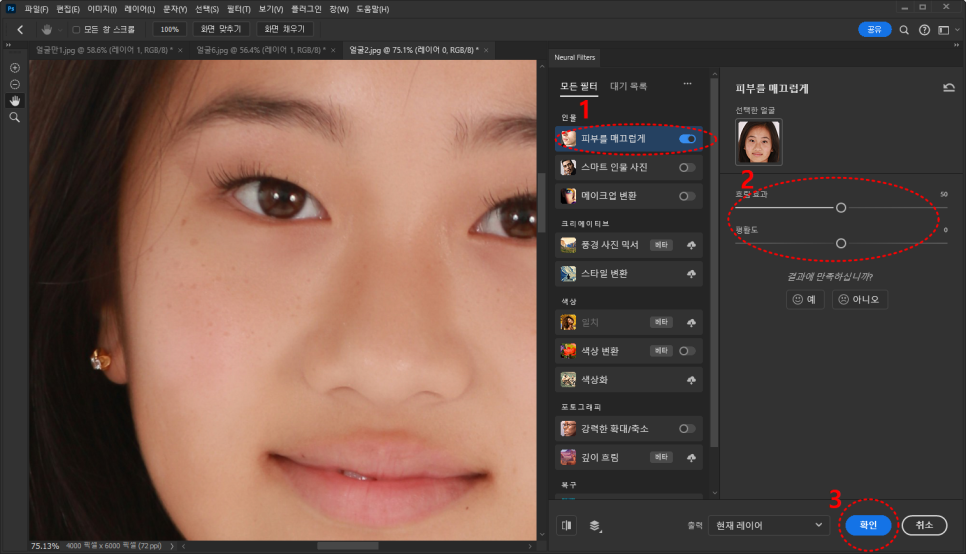Click the 평활도 slider handle

[841, 243]
